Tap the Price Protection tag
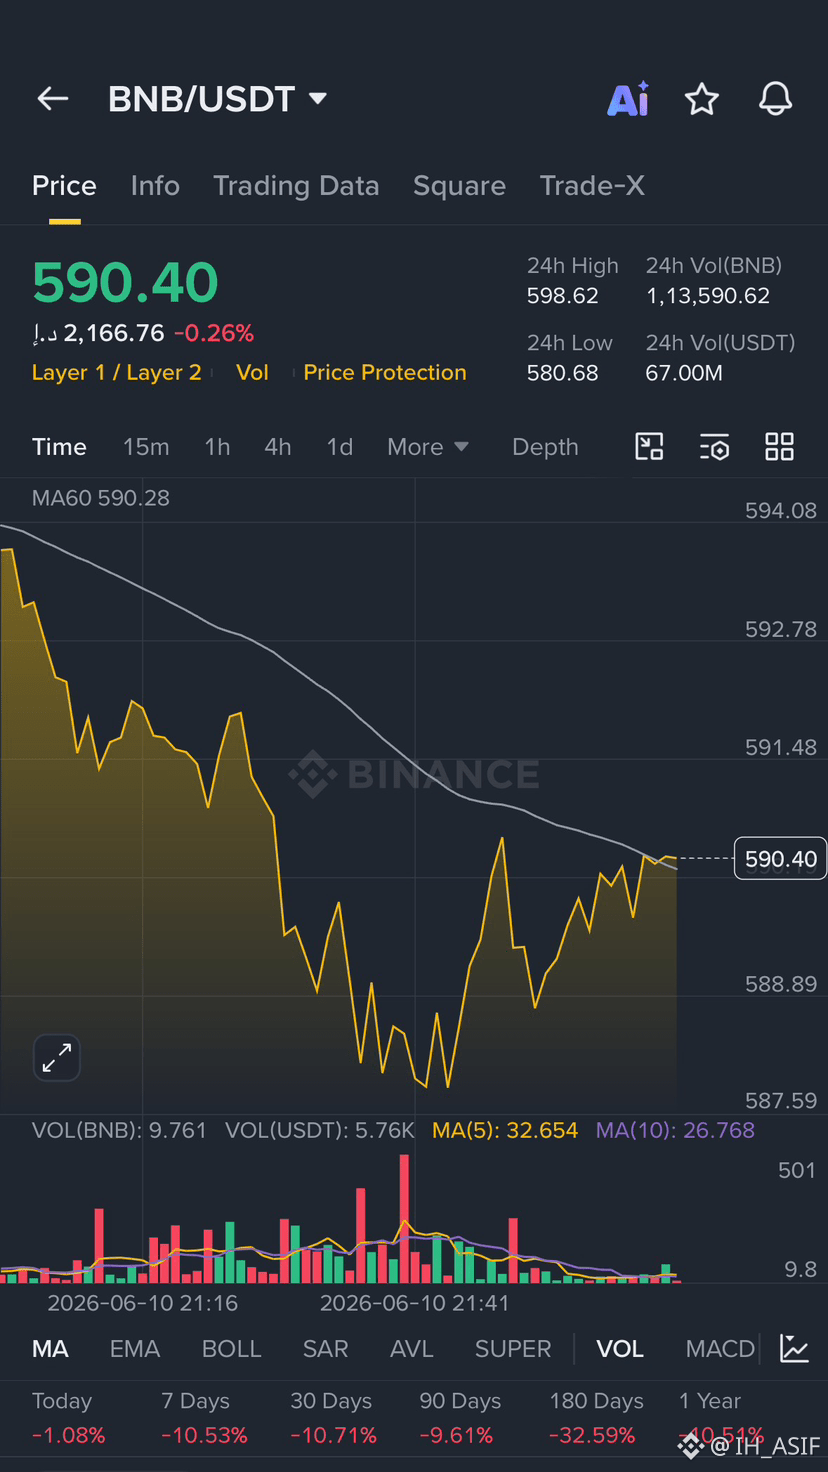This screenshot has width=828, height=1472. [385, 373]
